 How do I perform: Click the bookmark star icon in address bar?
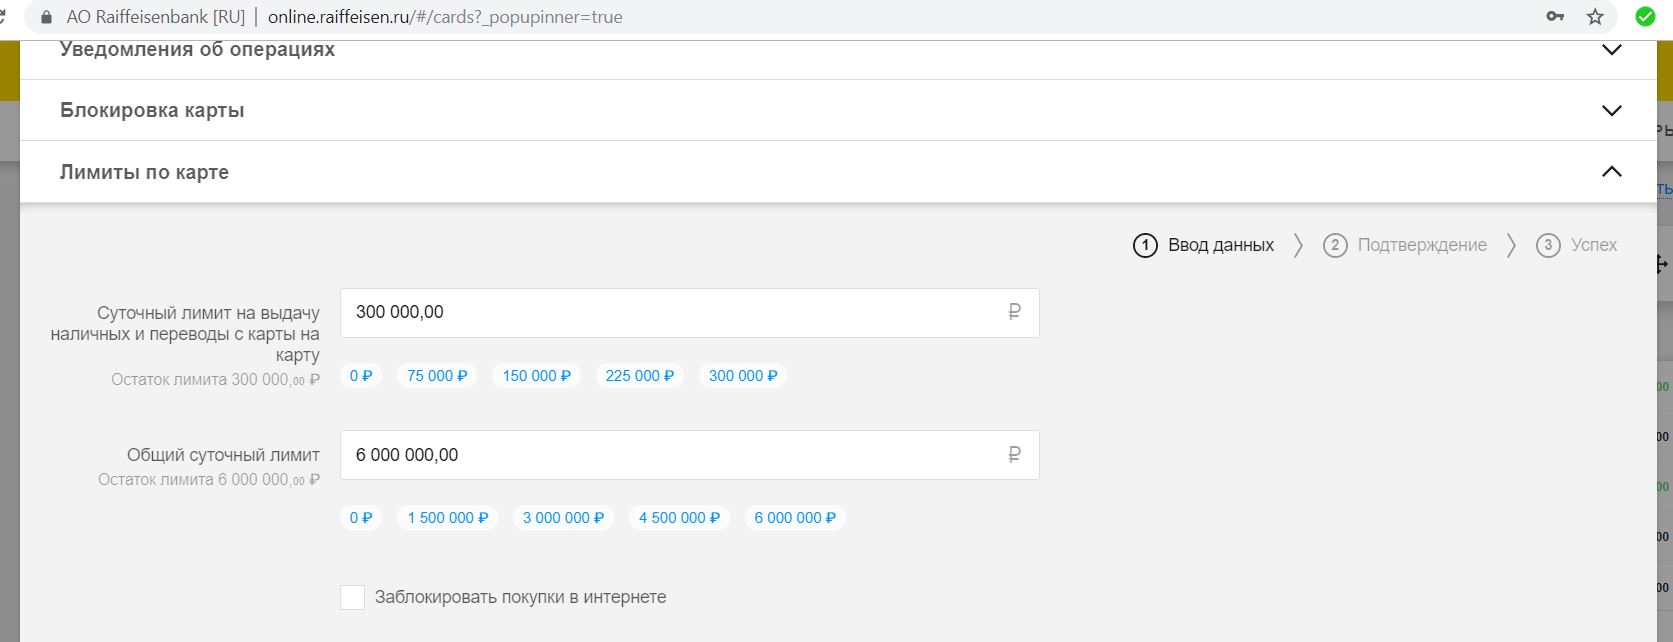(1595, 17)
